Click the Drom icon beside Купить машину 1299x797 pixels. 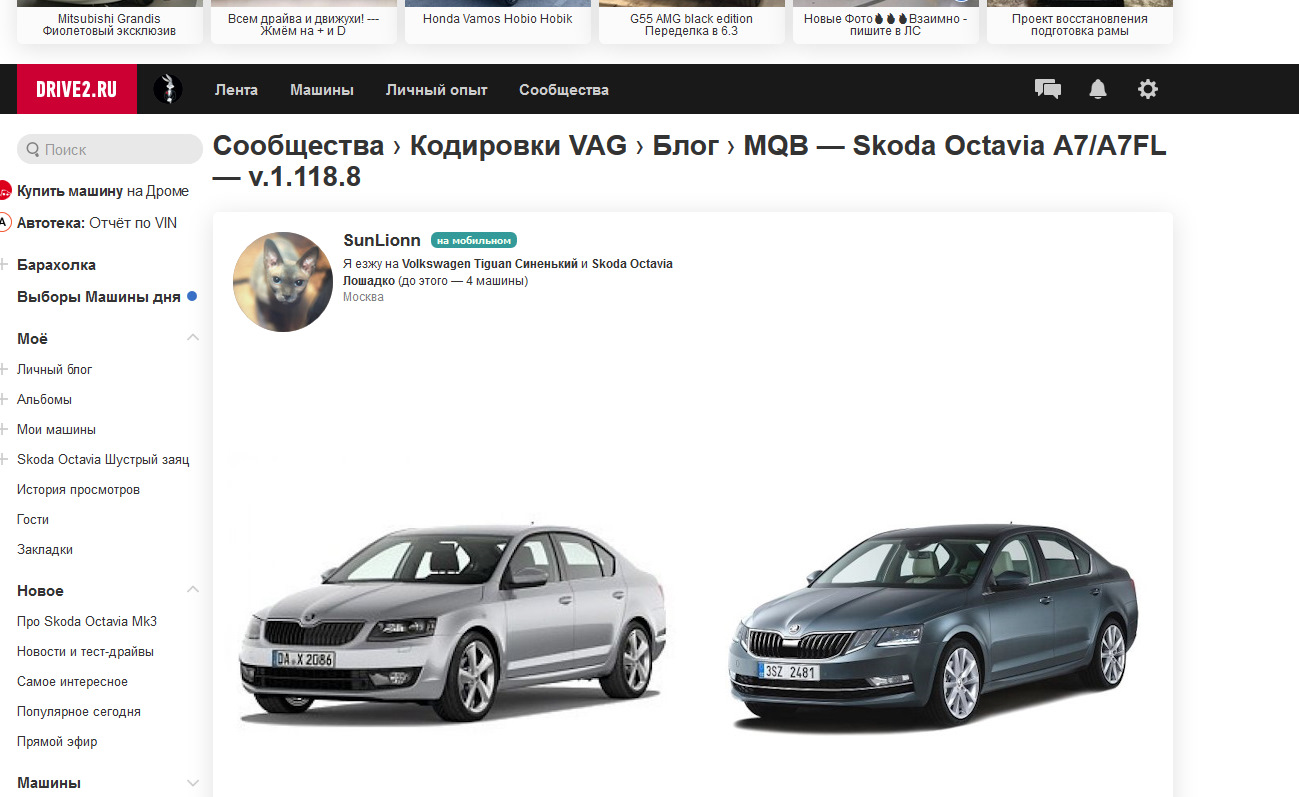pyautogui.click(x=5, y=191)
